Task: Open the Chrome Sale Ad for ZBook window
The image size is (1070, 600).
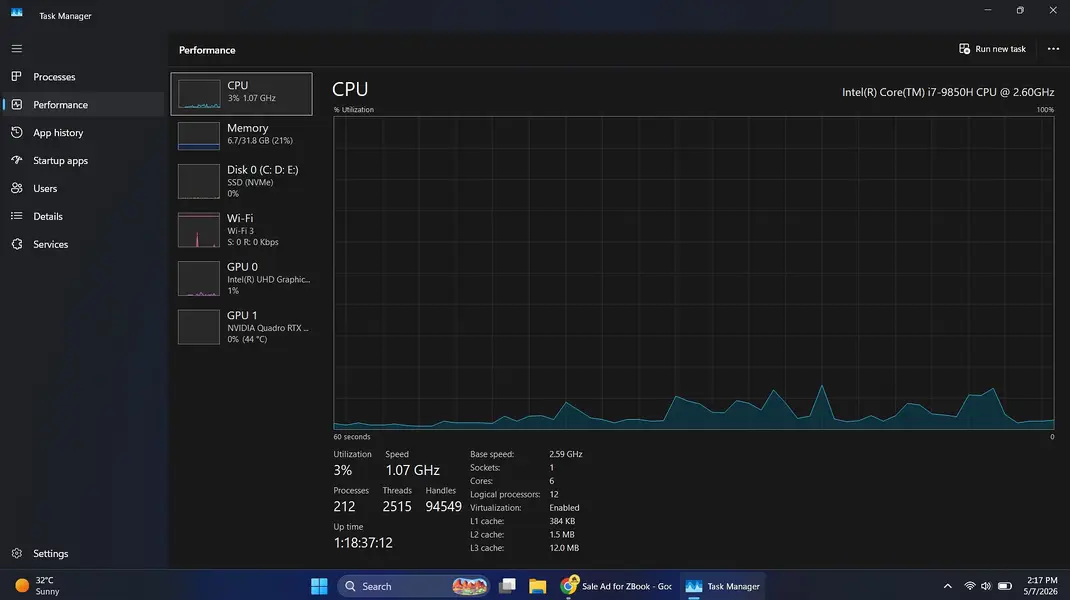Action: [x=617, y=586]
